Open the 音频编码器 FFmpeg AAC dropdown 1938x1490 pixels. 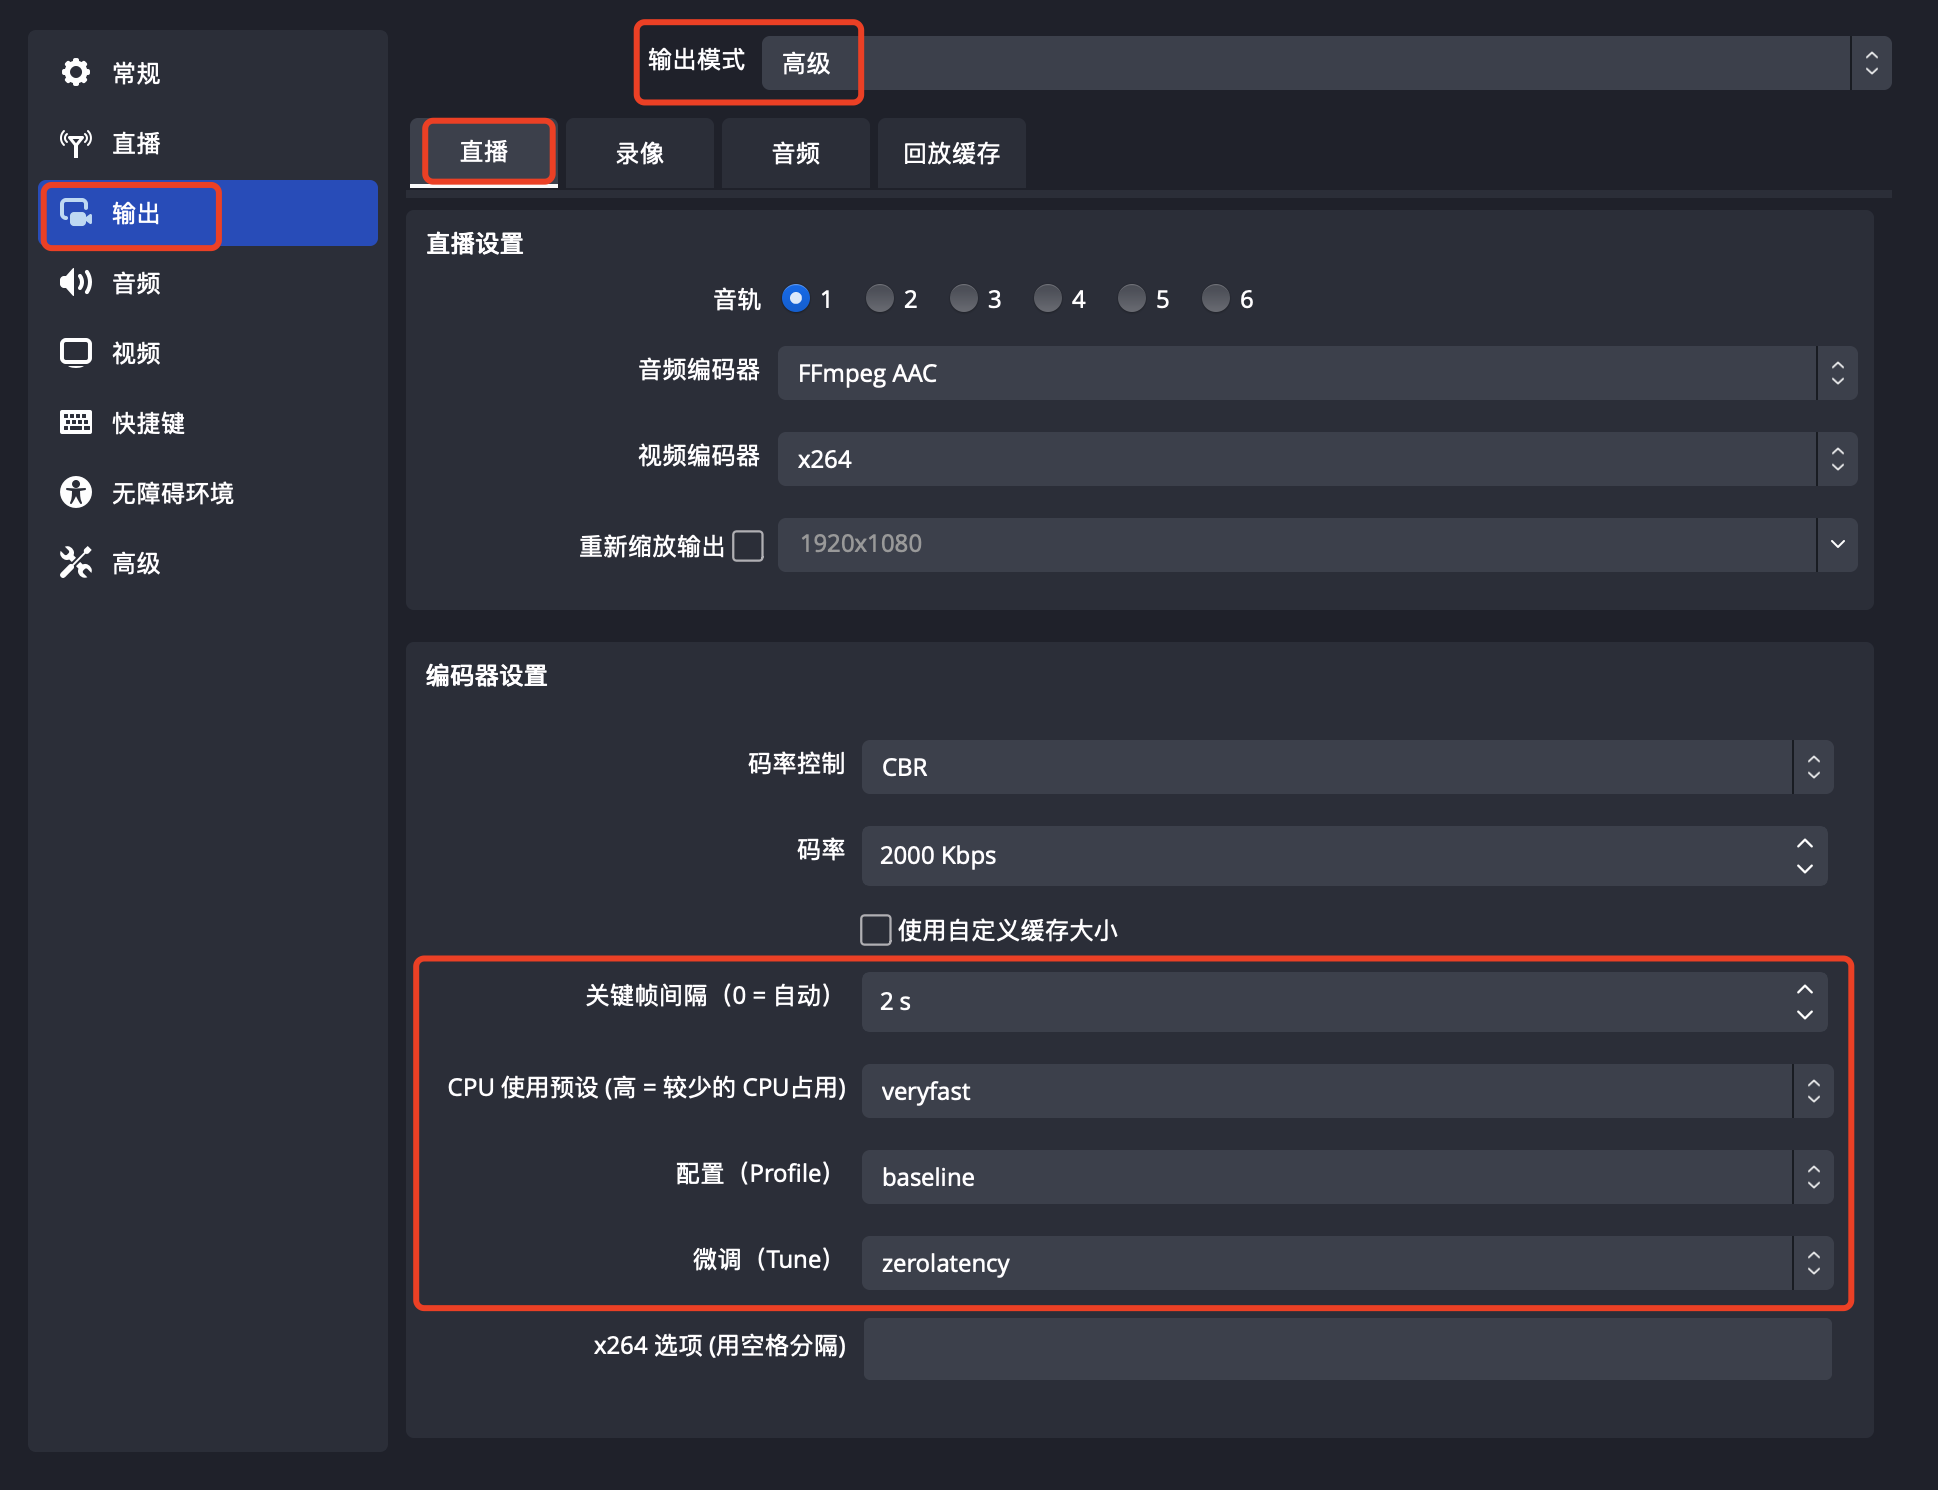1316,373
